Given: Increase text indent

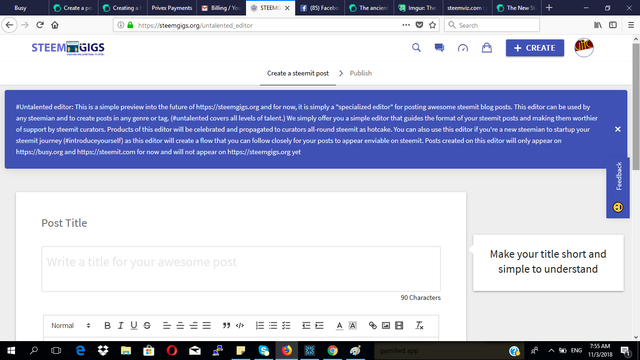Looking at the screenshot, I should [x=319, y=325].
